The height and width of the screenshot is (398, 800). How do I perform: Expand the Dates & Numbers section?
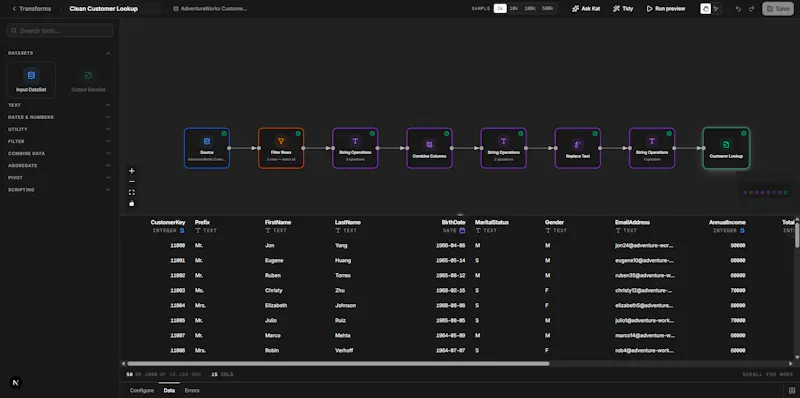pyautogui.click(x=60, y=117)
